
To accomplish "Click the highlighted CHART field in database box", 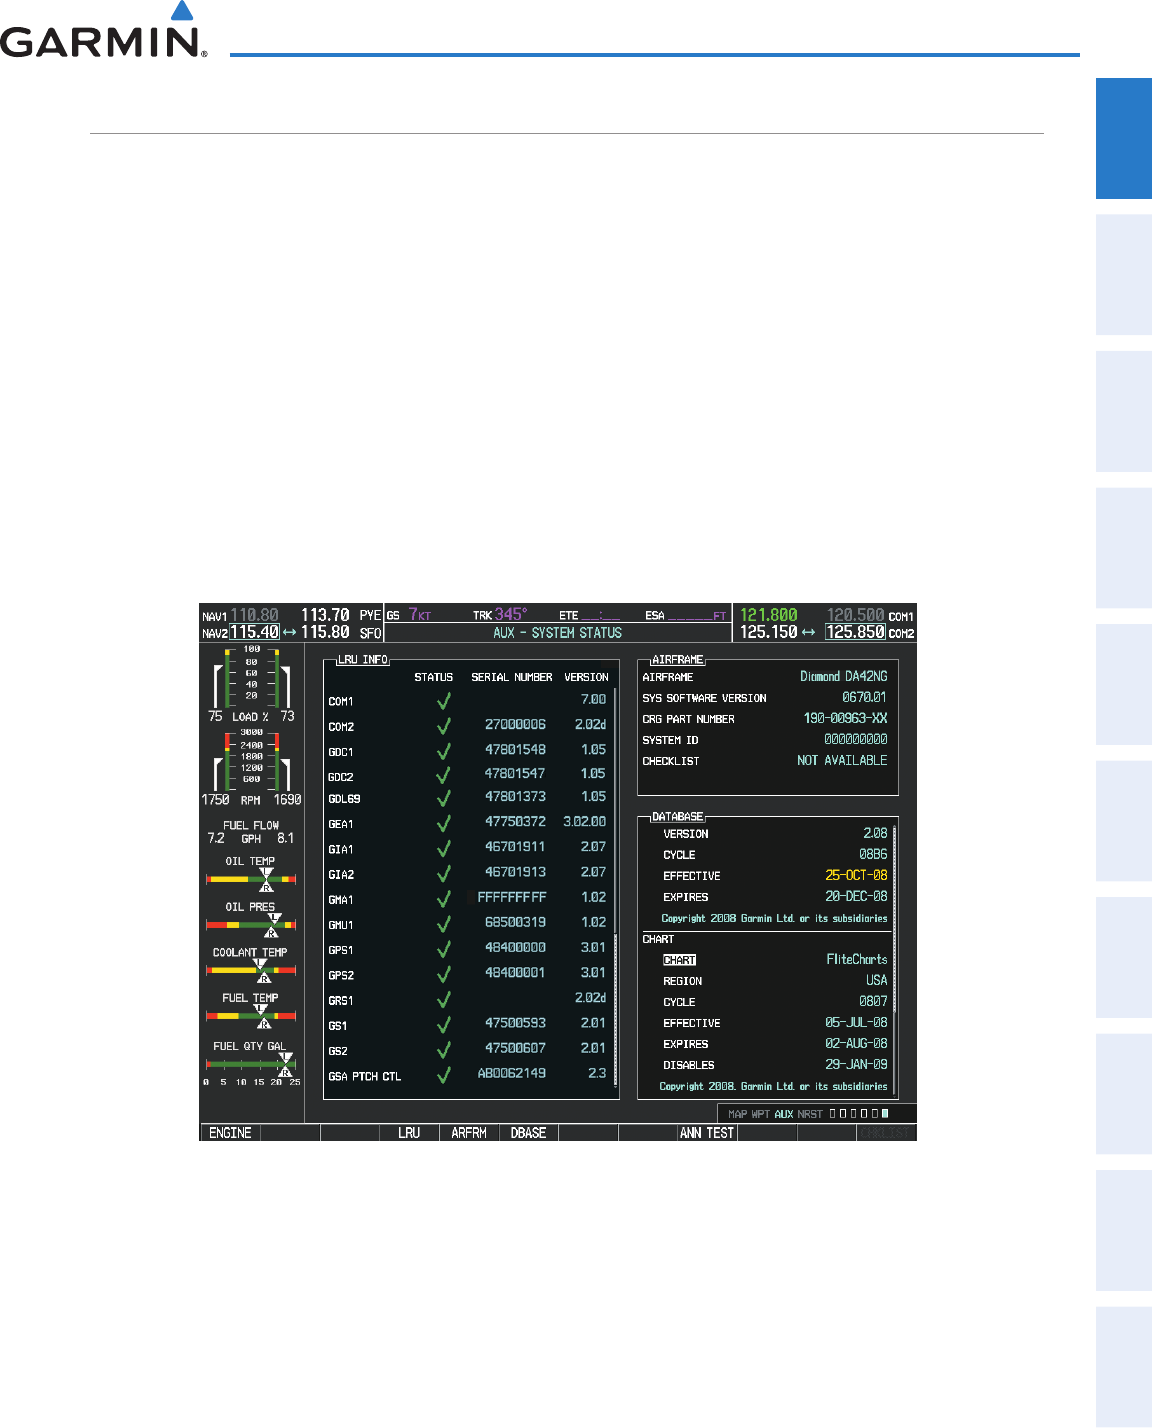I will (679, 960).
